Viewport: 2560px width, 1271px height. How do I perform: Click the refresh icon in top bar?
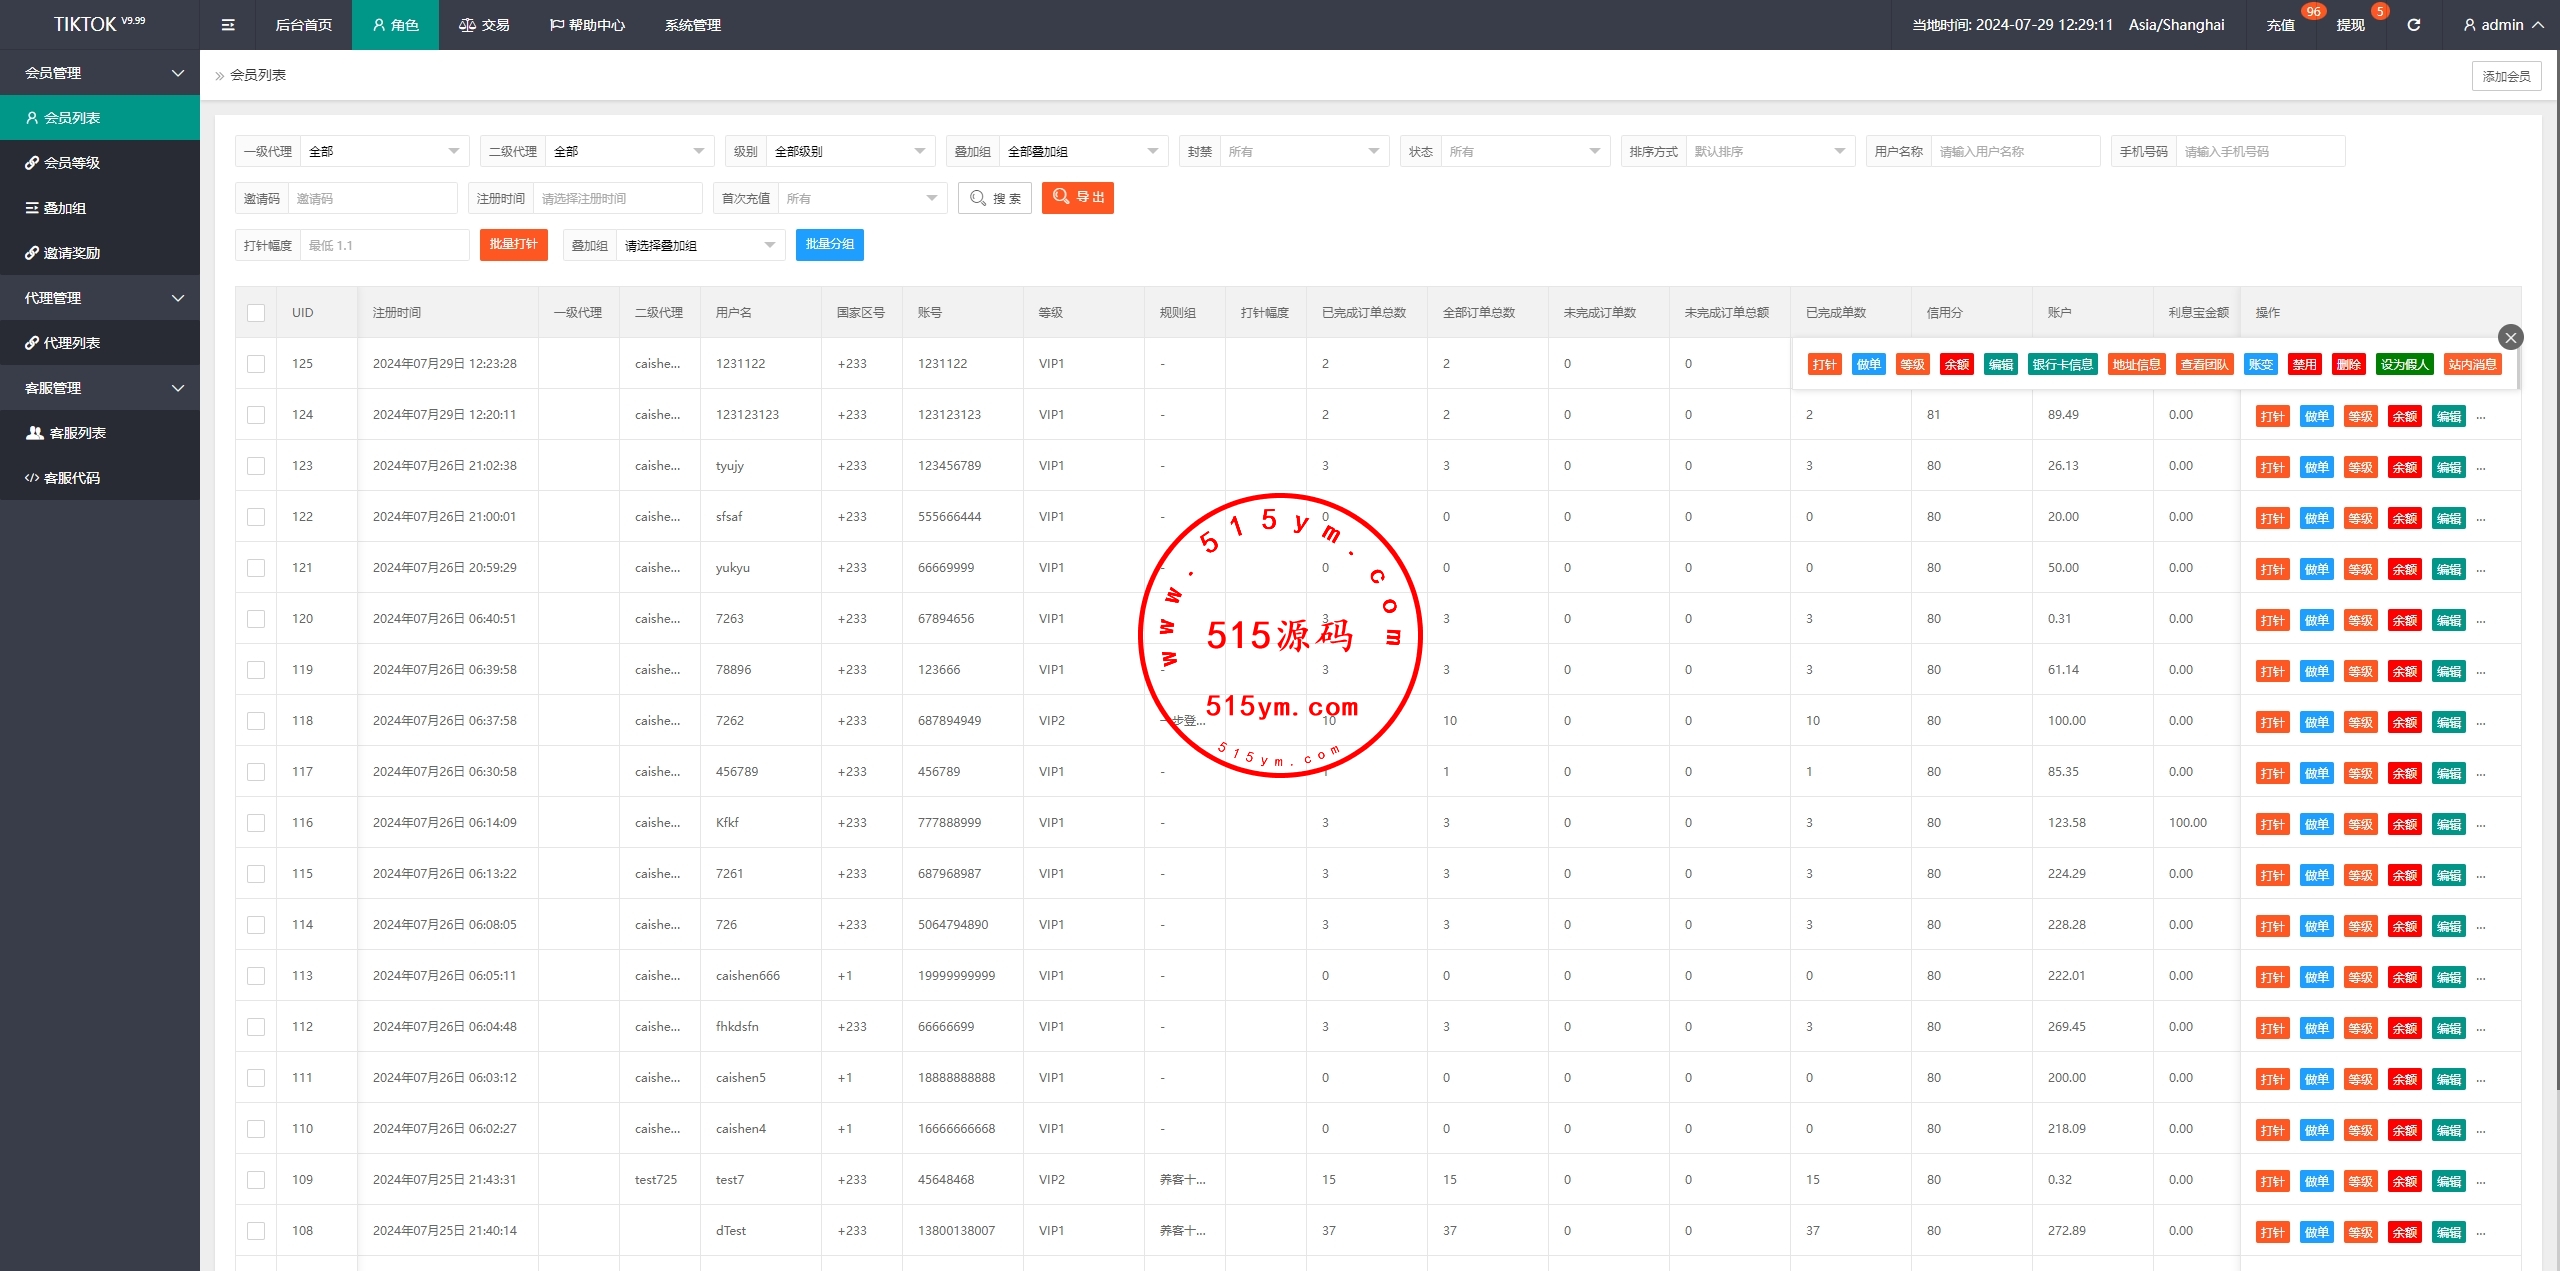tap(2413, 25)
